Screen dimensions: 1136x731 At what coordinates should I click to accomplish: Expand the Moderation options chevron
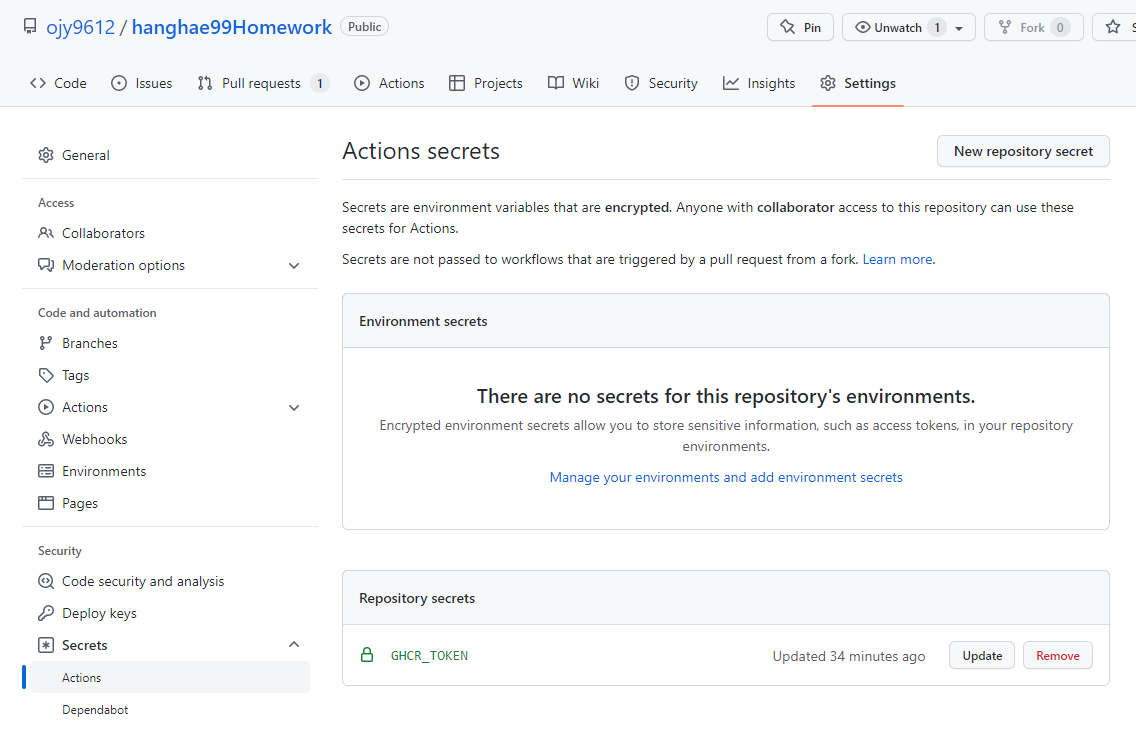coord(294,266)
